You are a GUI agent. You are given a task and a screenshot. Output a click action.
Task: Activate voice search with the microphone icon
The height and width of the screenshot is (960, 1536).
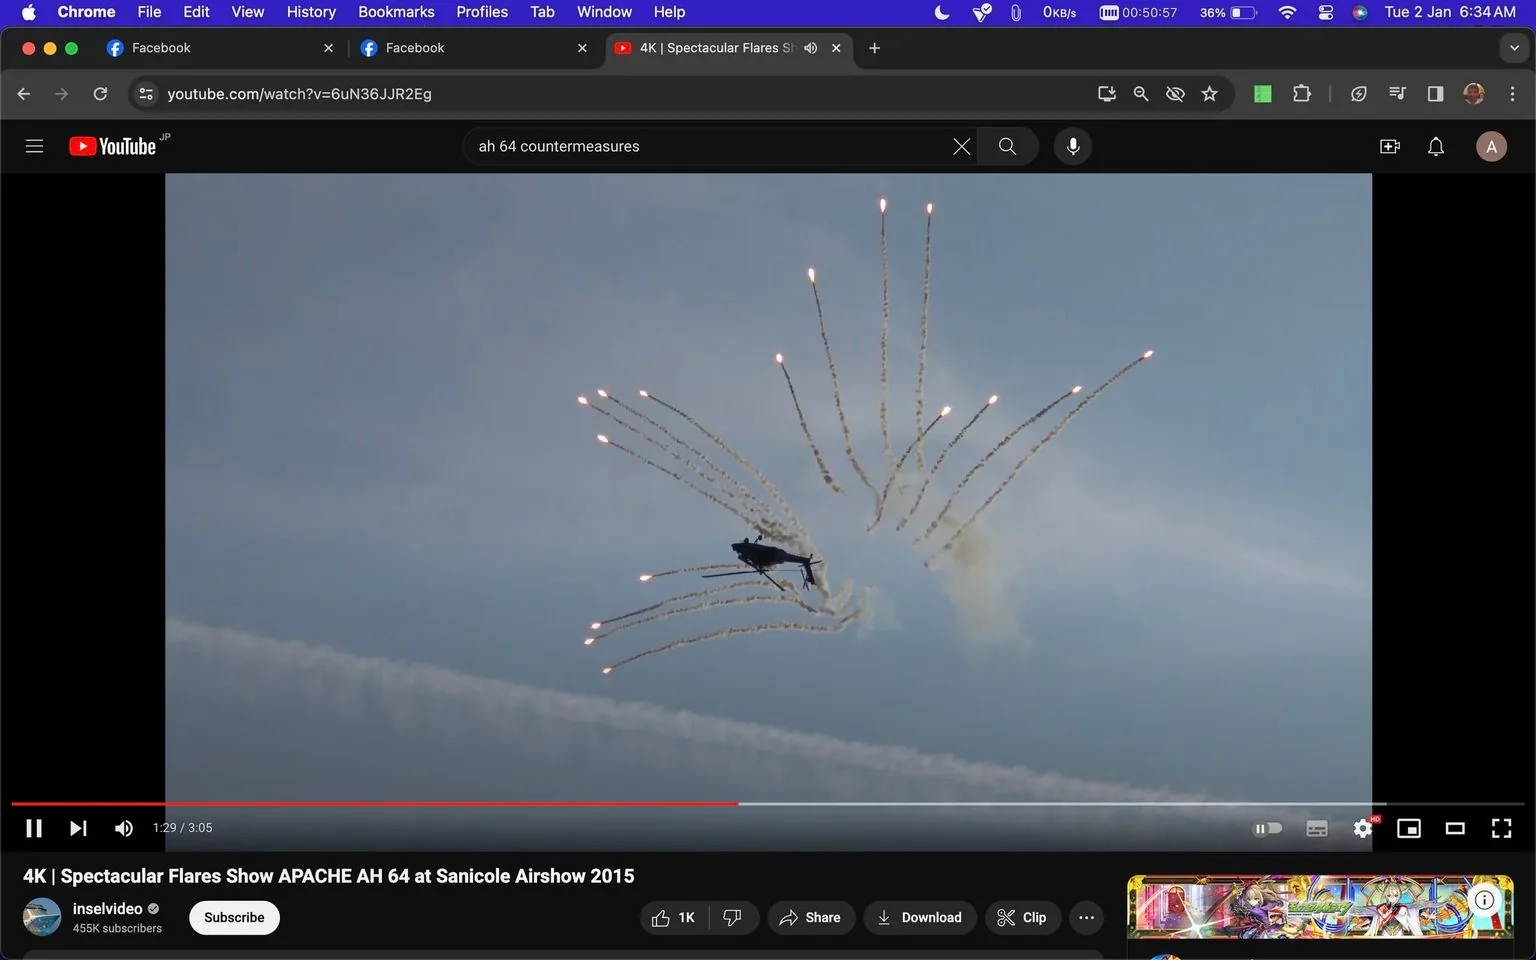pos(1072,146)
